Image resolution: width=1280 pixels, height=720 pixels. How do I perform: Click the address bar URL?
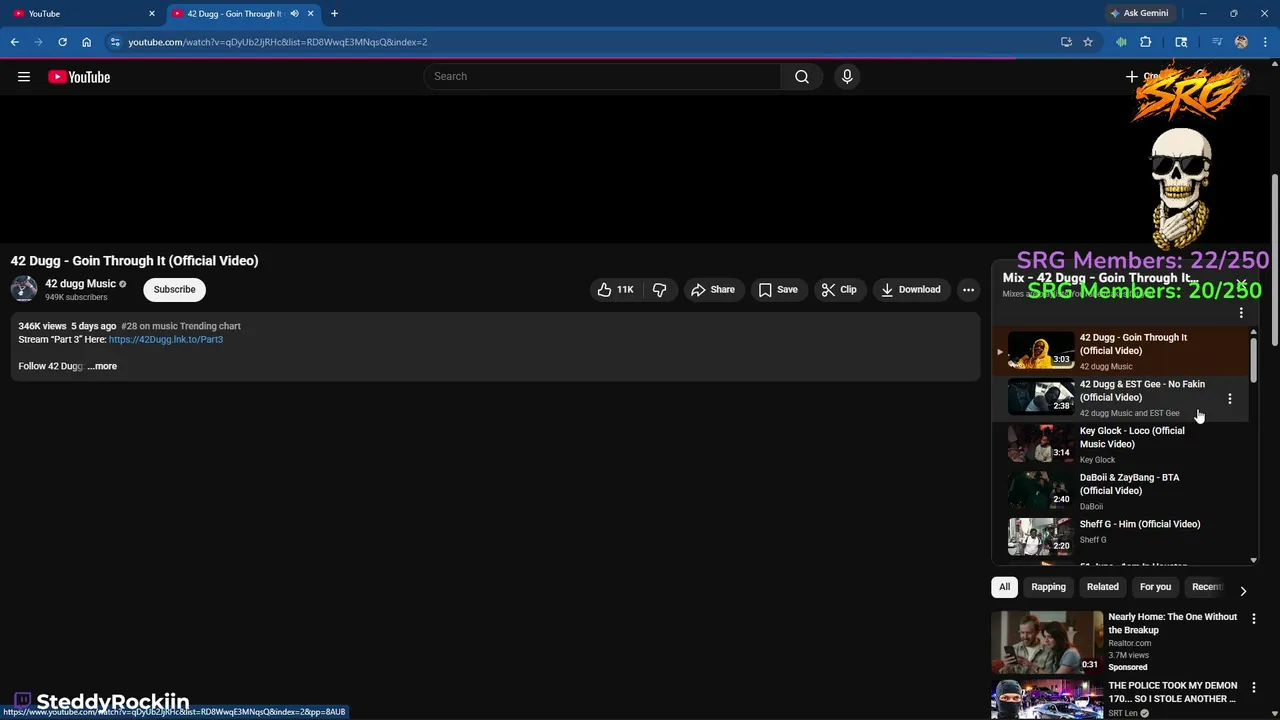tap(278, 42)
